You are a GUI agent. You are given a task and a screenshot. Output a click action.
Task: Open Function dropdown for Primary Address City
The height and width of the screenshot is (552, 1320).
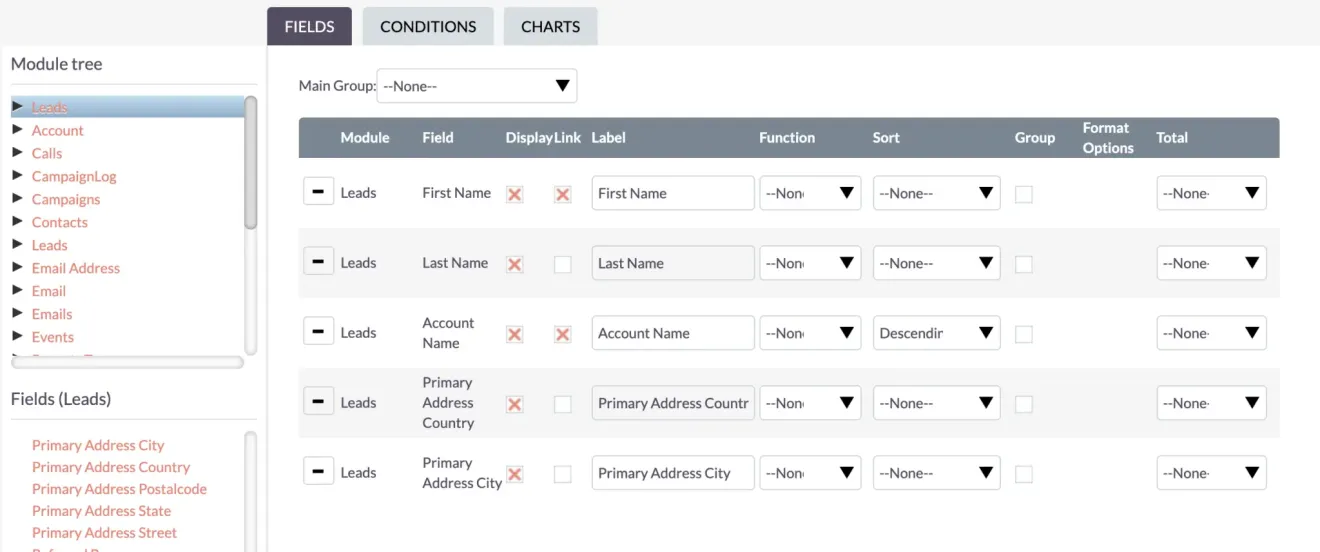[x=810, y=473]
